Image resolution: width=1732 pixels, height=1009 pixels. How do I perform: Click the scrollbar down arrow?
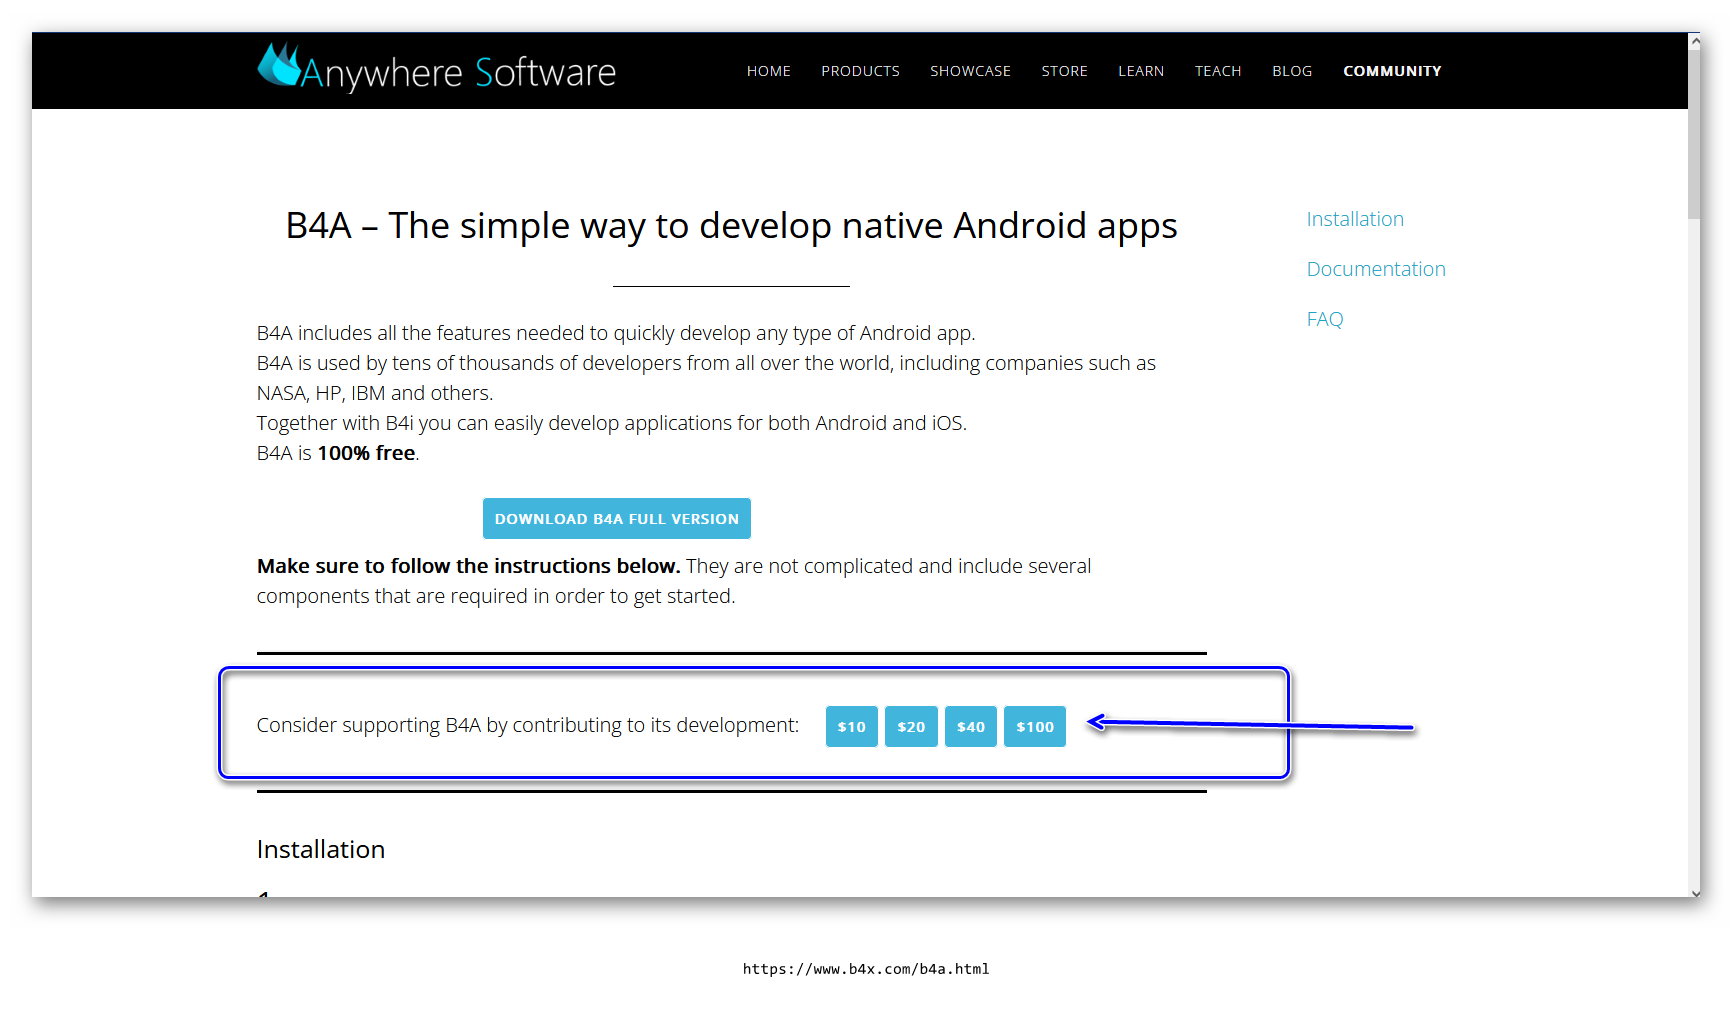1694,892
